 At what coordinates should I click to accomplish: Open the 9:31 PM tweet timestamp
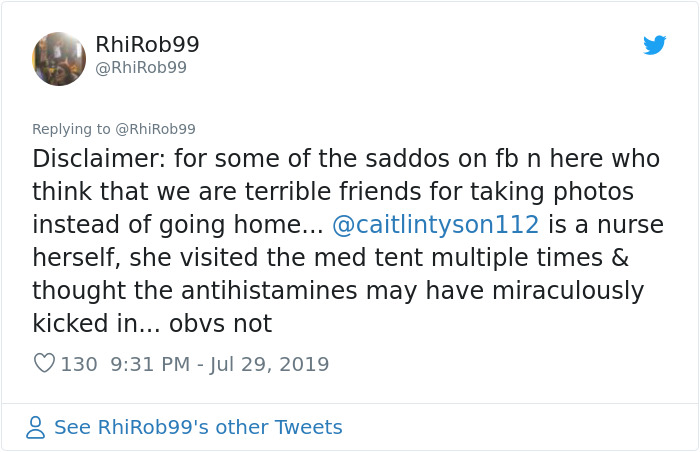(x=150, y=364)
